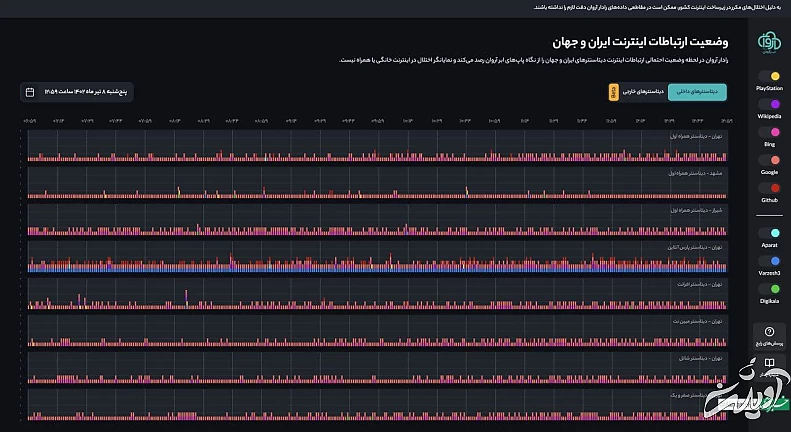
Task: Click the Mashhad Hamrah-e Aval datacenter chart
Action: (377, 183)
